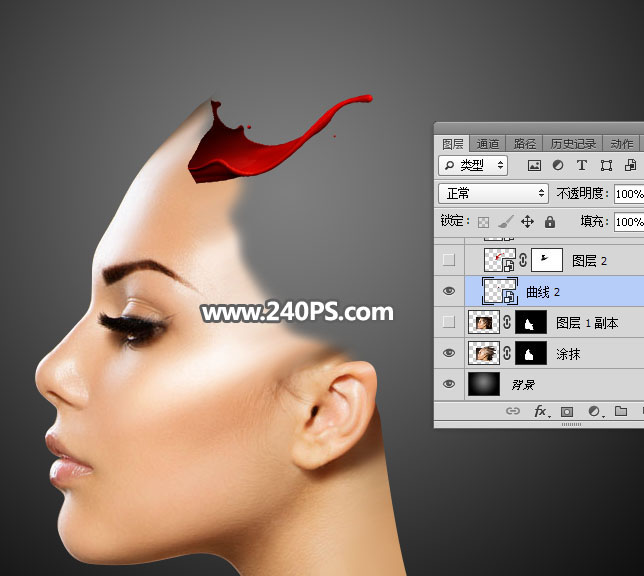Open the 类型 filter type dropdown
This screenshot has width=644, height=576.
point(473,165)
